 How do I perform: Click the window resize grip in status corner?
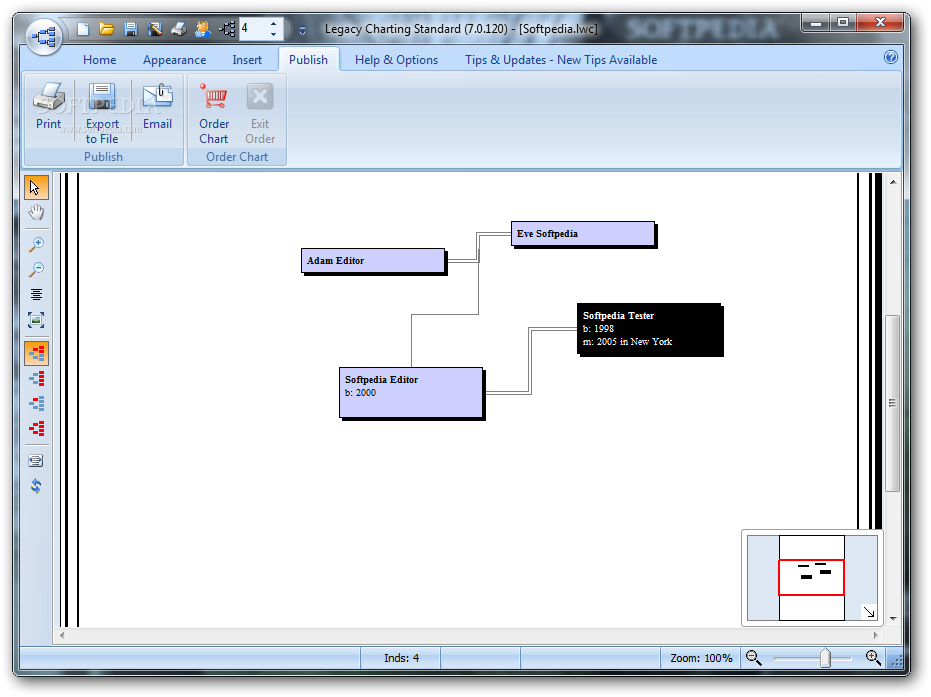pyautogui.click(x=897, y=660)
